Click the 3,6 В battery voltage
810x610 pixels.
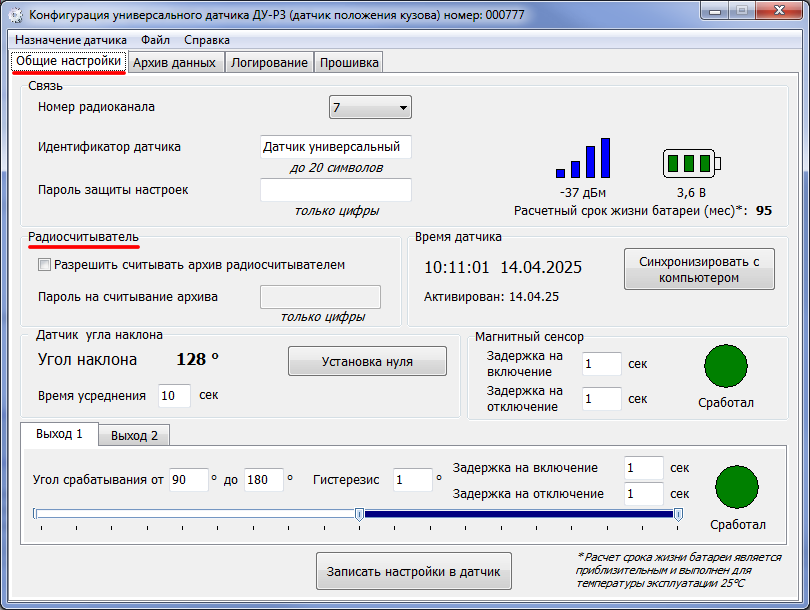[x=691, y=193]
